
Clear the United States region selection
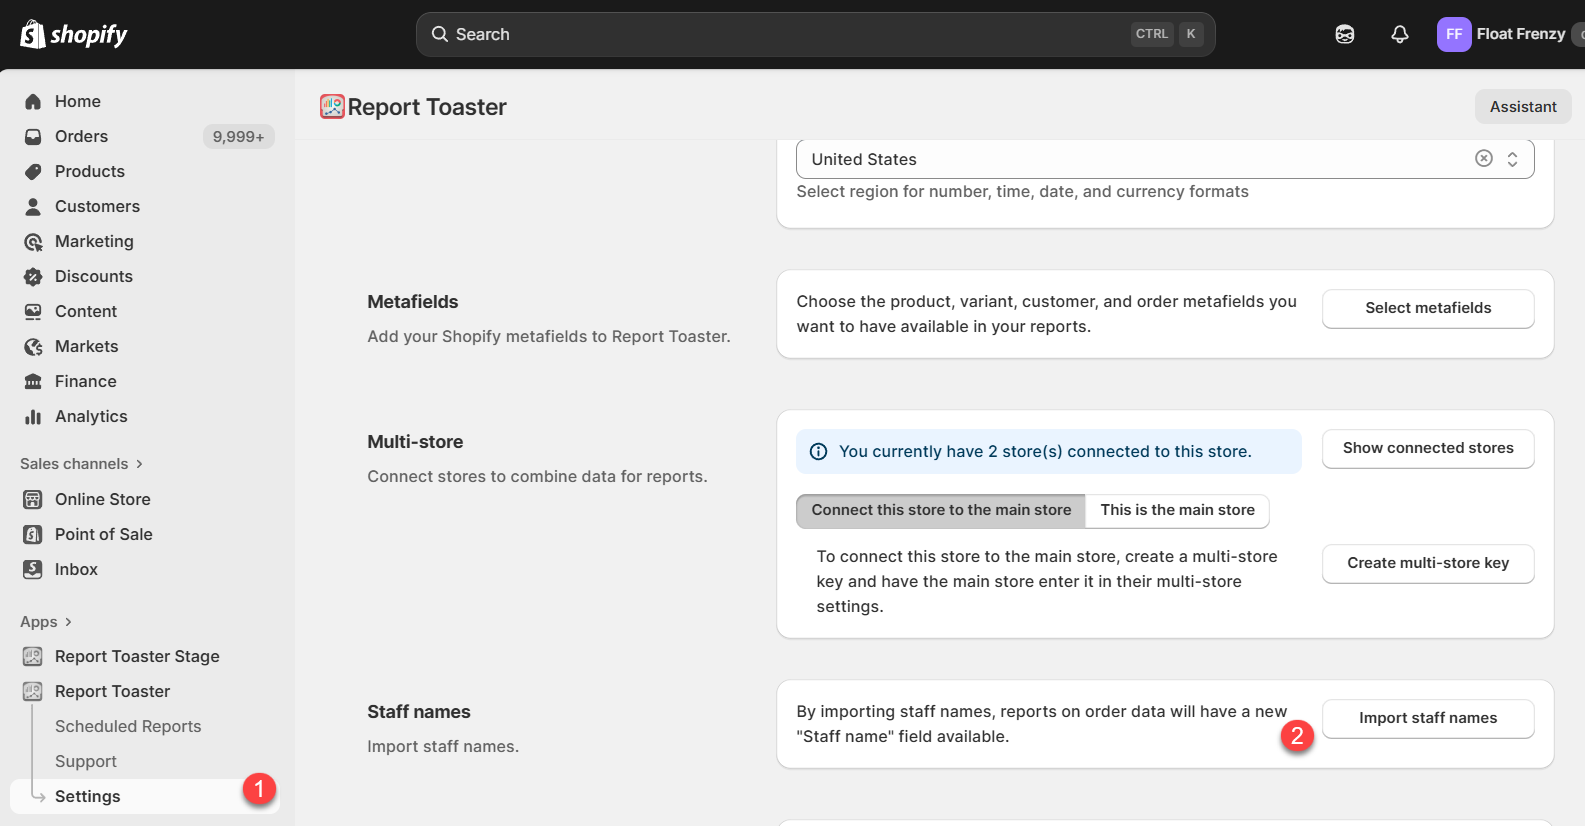(x=1483, y=159)
